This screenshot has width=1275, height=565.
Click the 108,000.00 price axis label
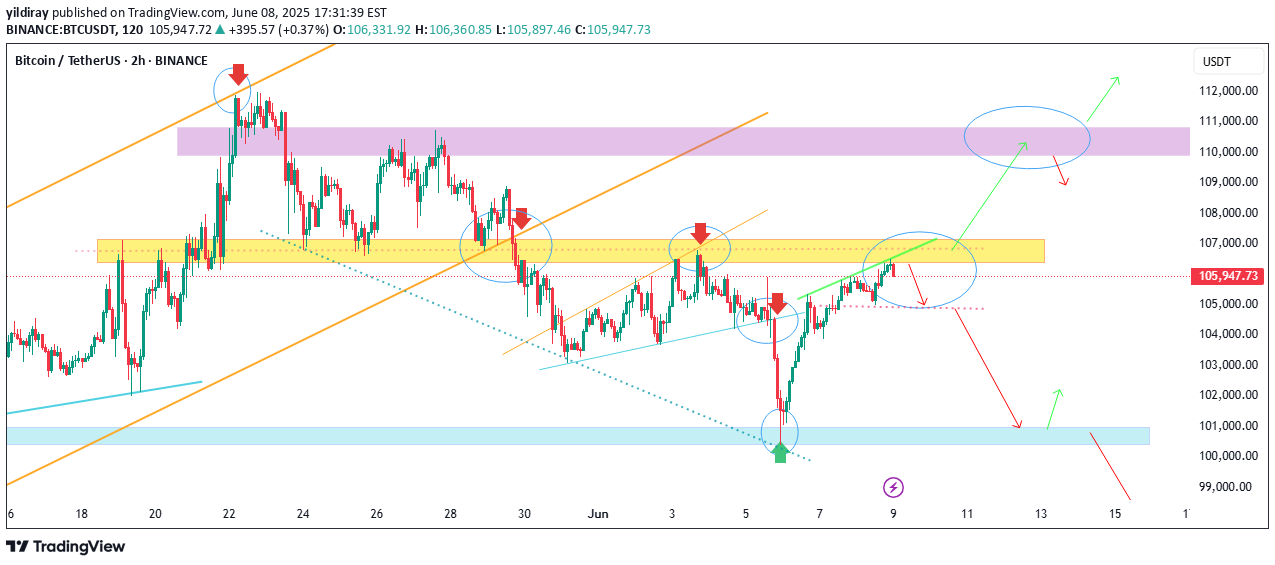[1226, 213]
